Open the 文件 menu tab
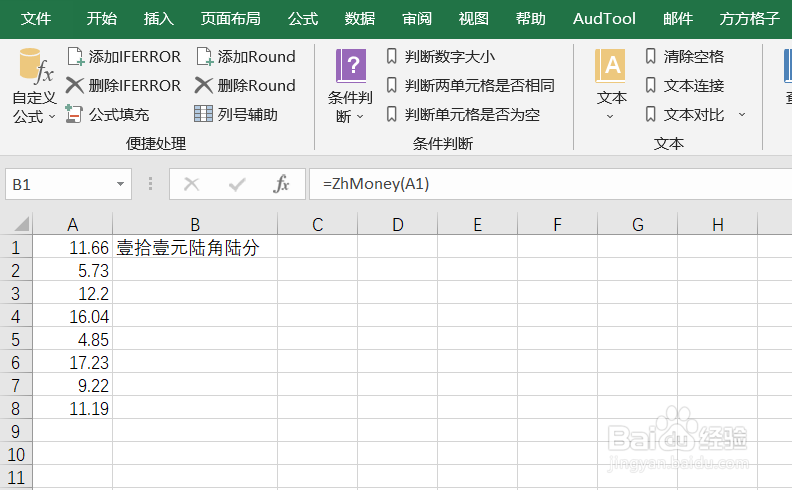Image resolution: width=792 pixels, height=490 pixels. (x=36, y=19)
